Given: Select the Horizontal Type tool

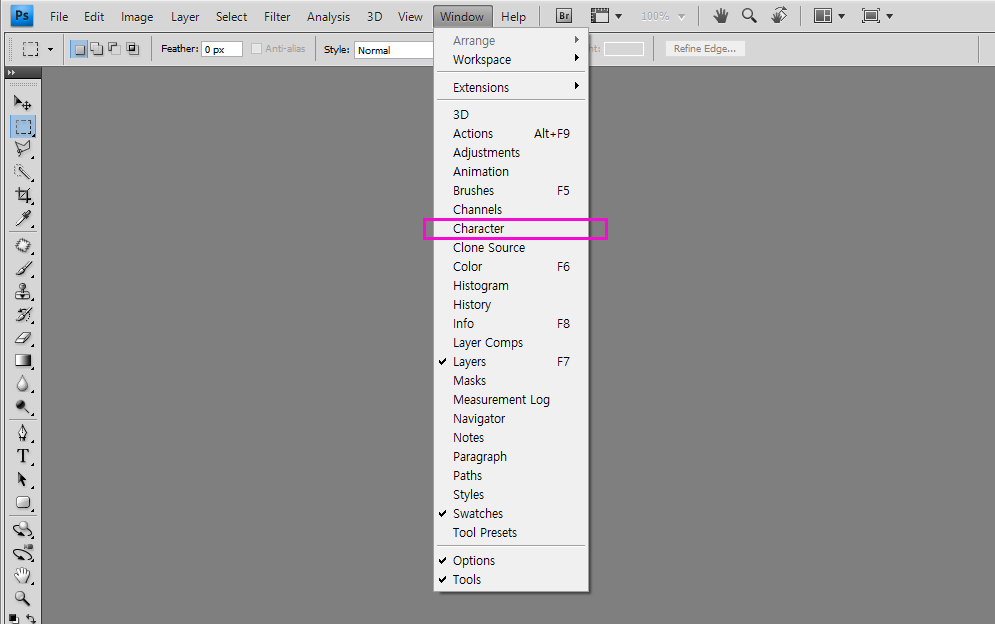Looking at the screenshot, I should [x=23, y=456].
